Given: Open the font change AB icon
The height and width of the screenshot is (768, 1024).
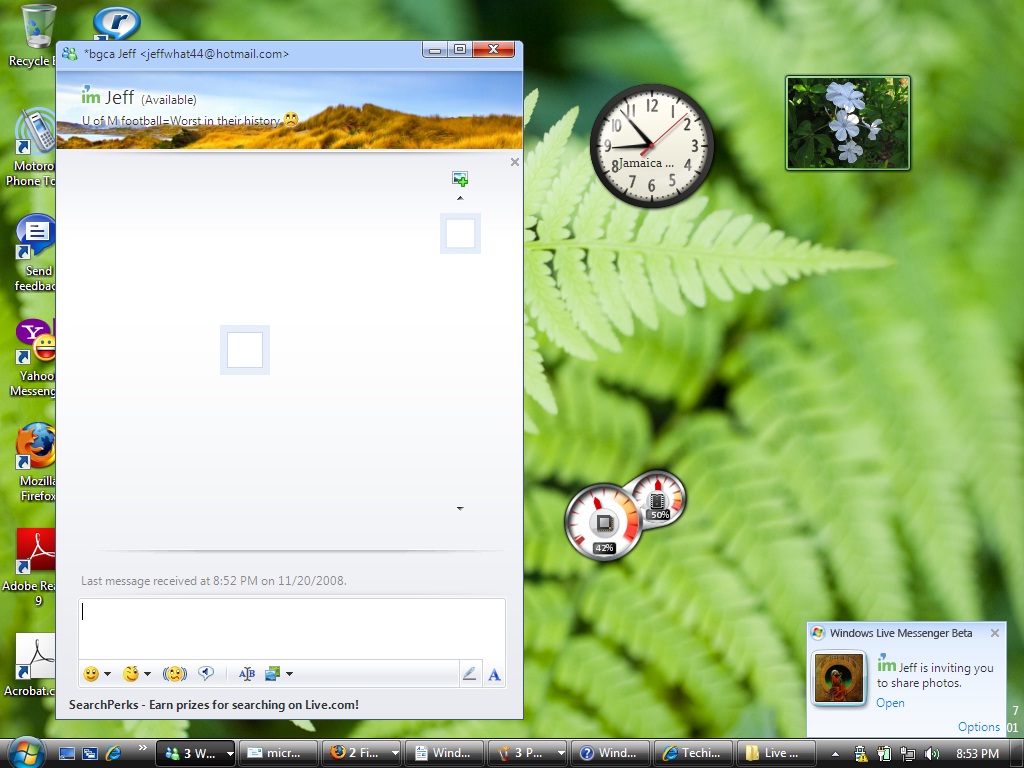Looking at the screenshot, I should click(x=247, y=674).
